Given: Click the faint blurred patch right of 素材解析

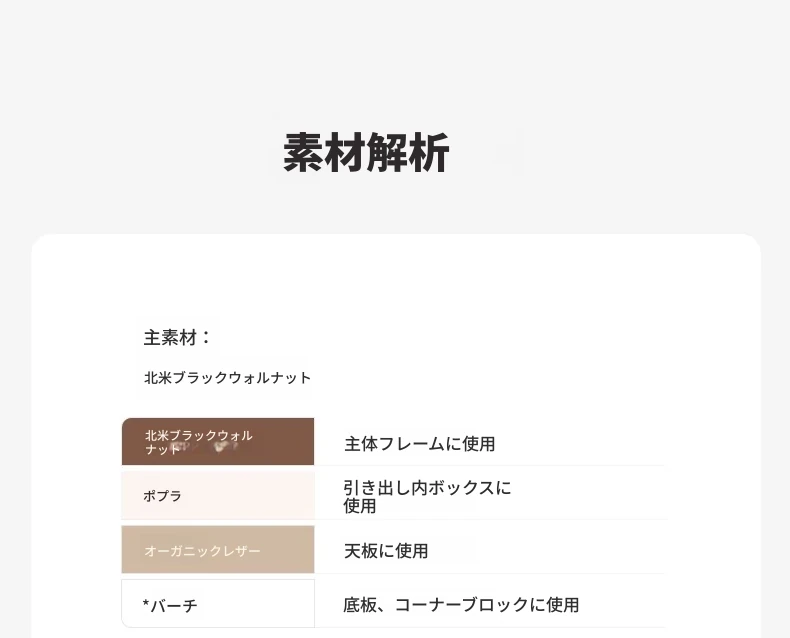Looking at the screenshot, I should click(510, 153).
